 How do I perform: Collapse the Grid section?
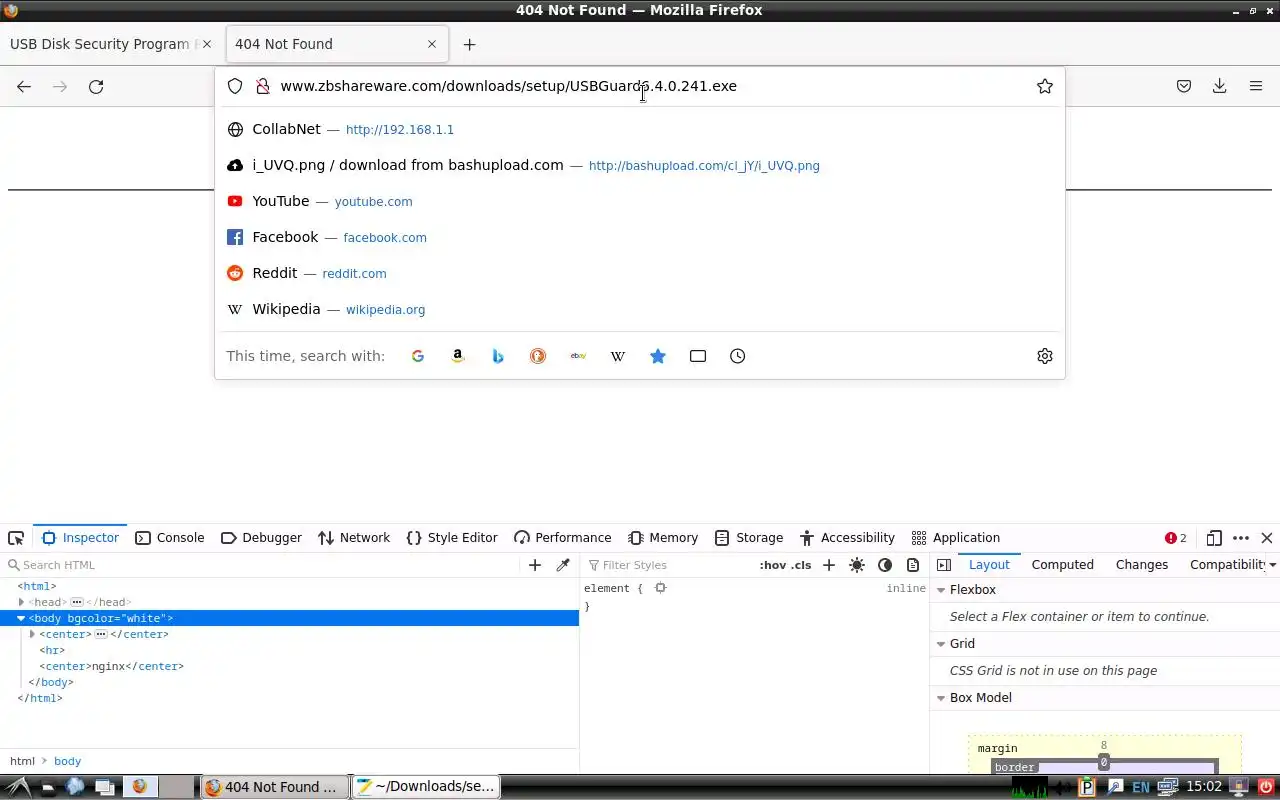[941, 644]
